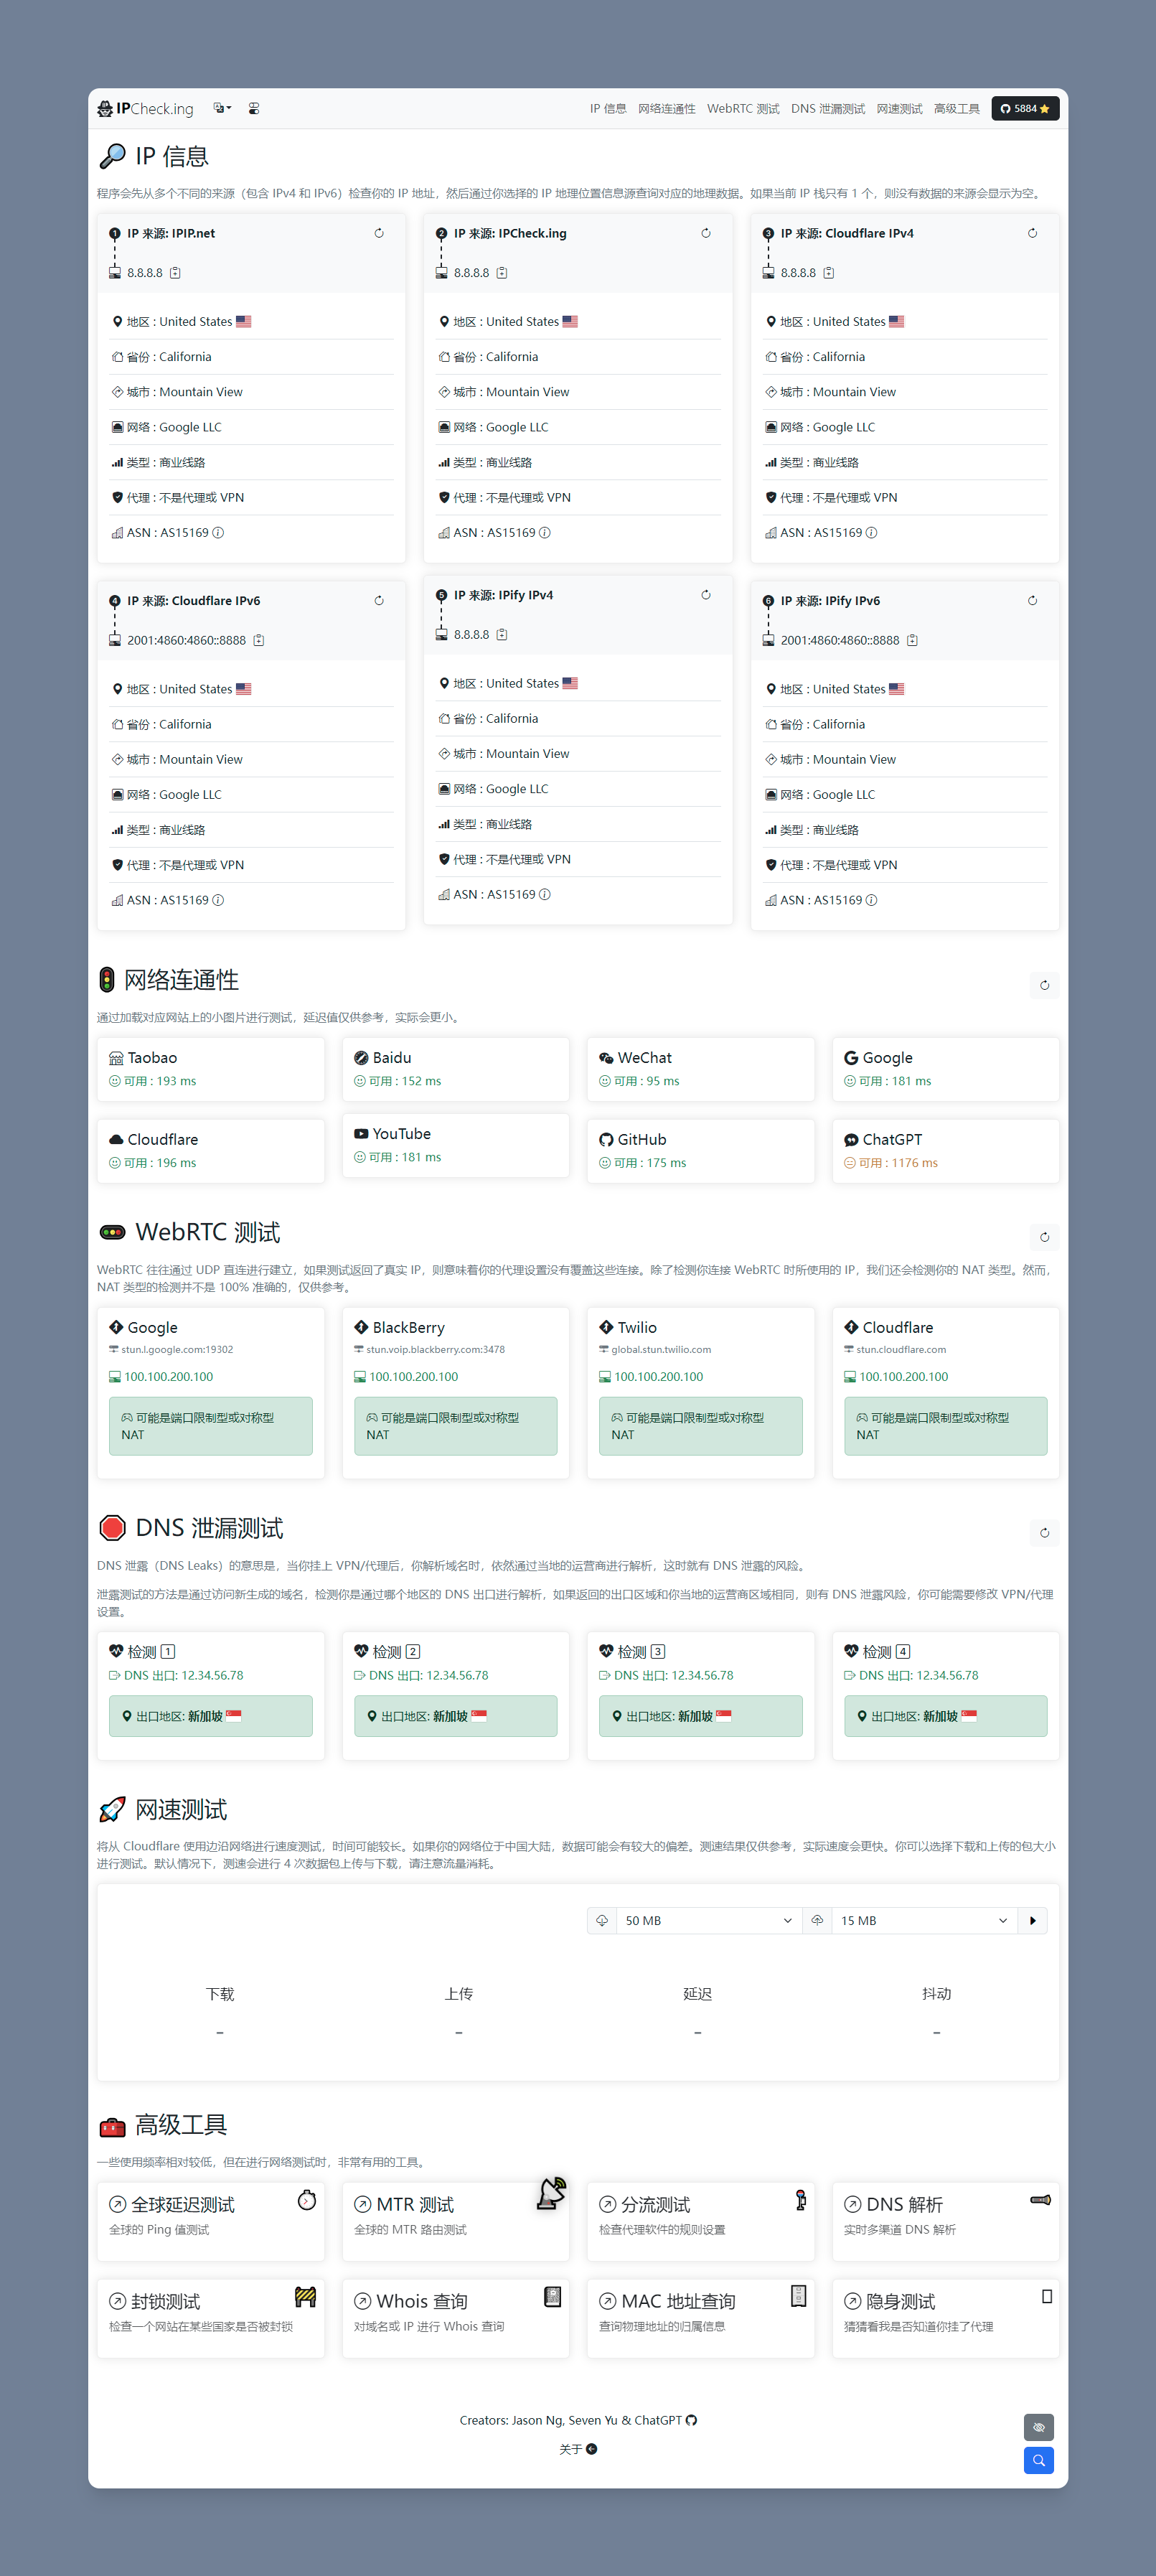The image size is (1156, 2576).
Task: Click stun.cloudflare.com server text
Action: click(x=901, y=1350)
